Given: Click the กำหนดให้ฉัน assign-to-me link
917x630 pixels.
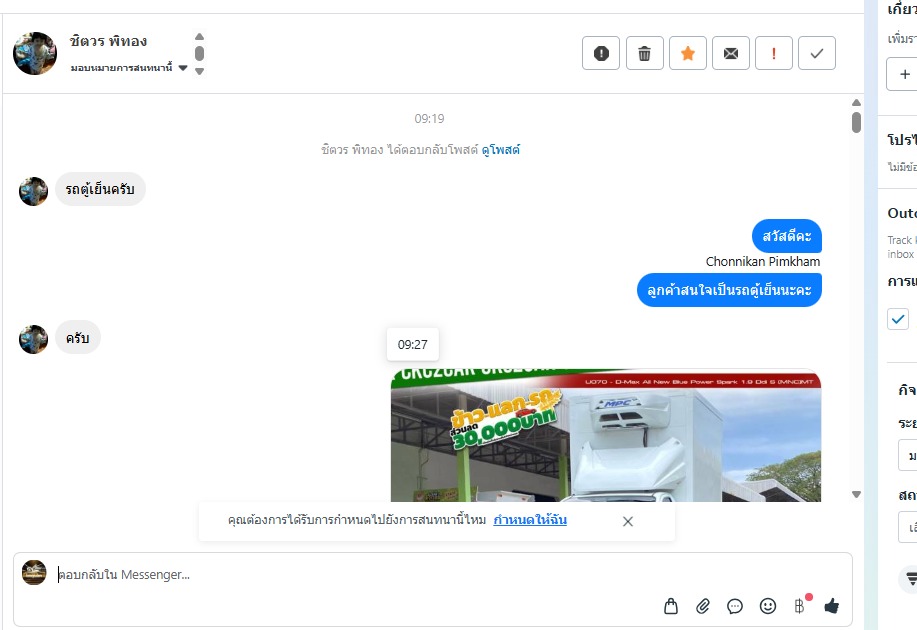Looking at the screenshot, I should (x=530, y=520).
